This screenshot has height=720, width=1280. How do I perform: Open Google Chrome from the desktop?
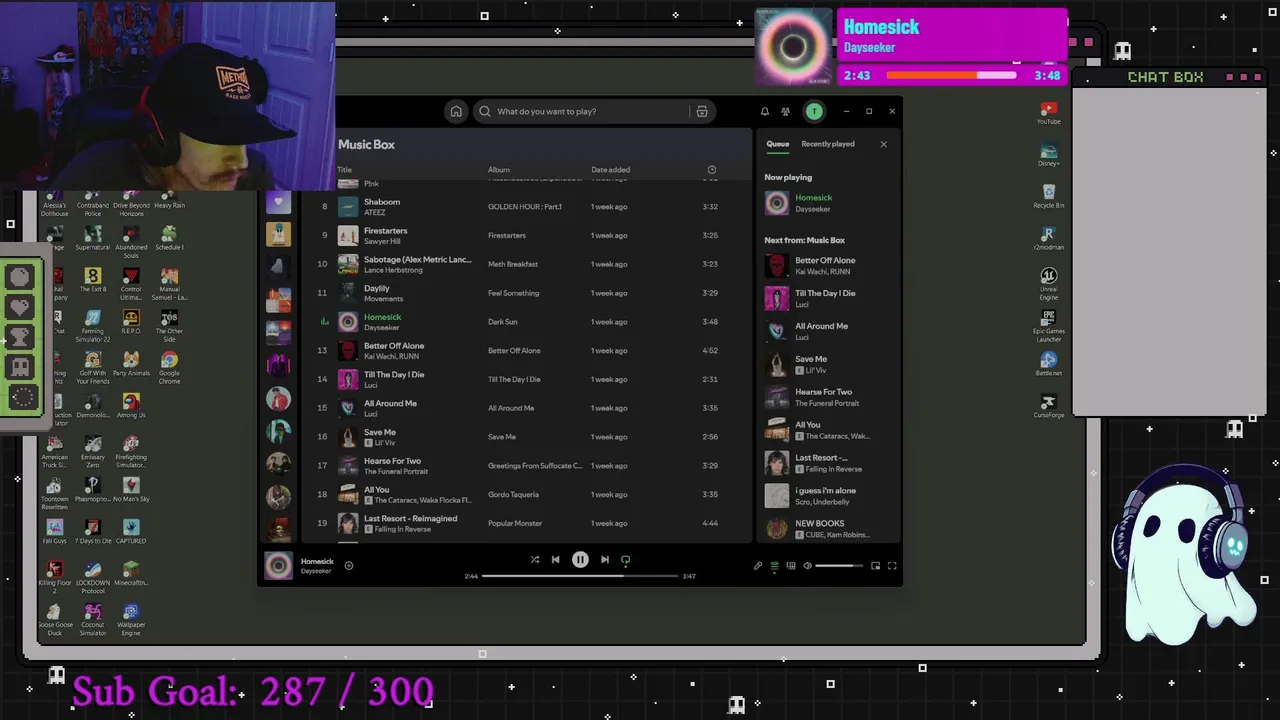pyautogui.click(x=169, y=368)
